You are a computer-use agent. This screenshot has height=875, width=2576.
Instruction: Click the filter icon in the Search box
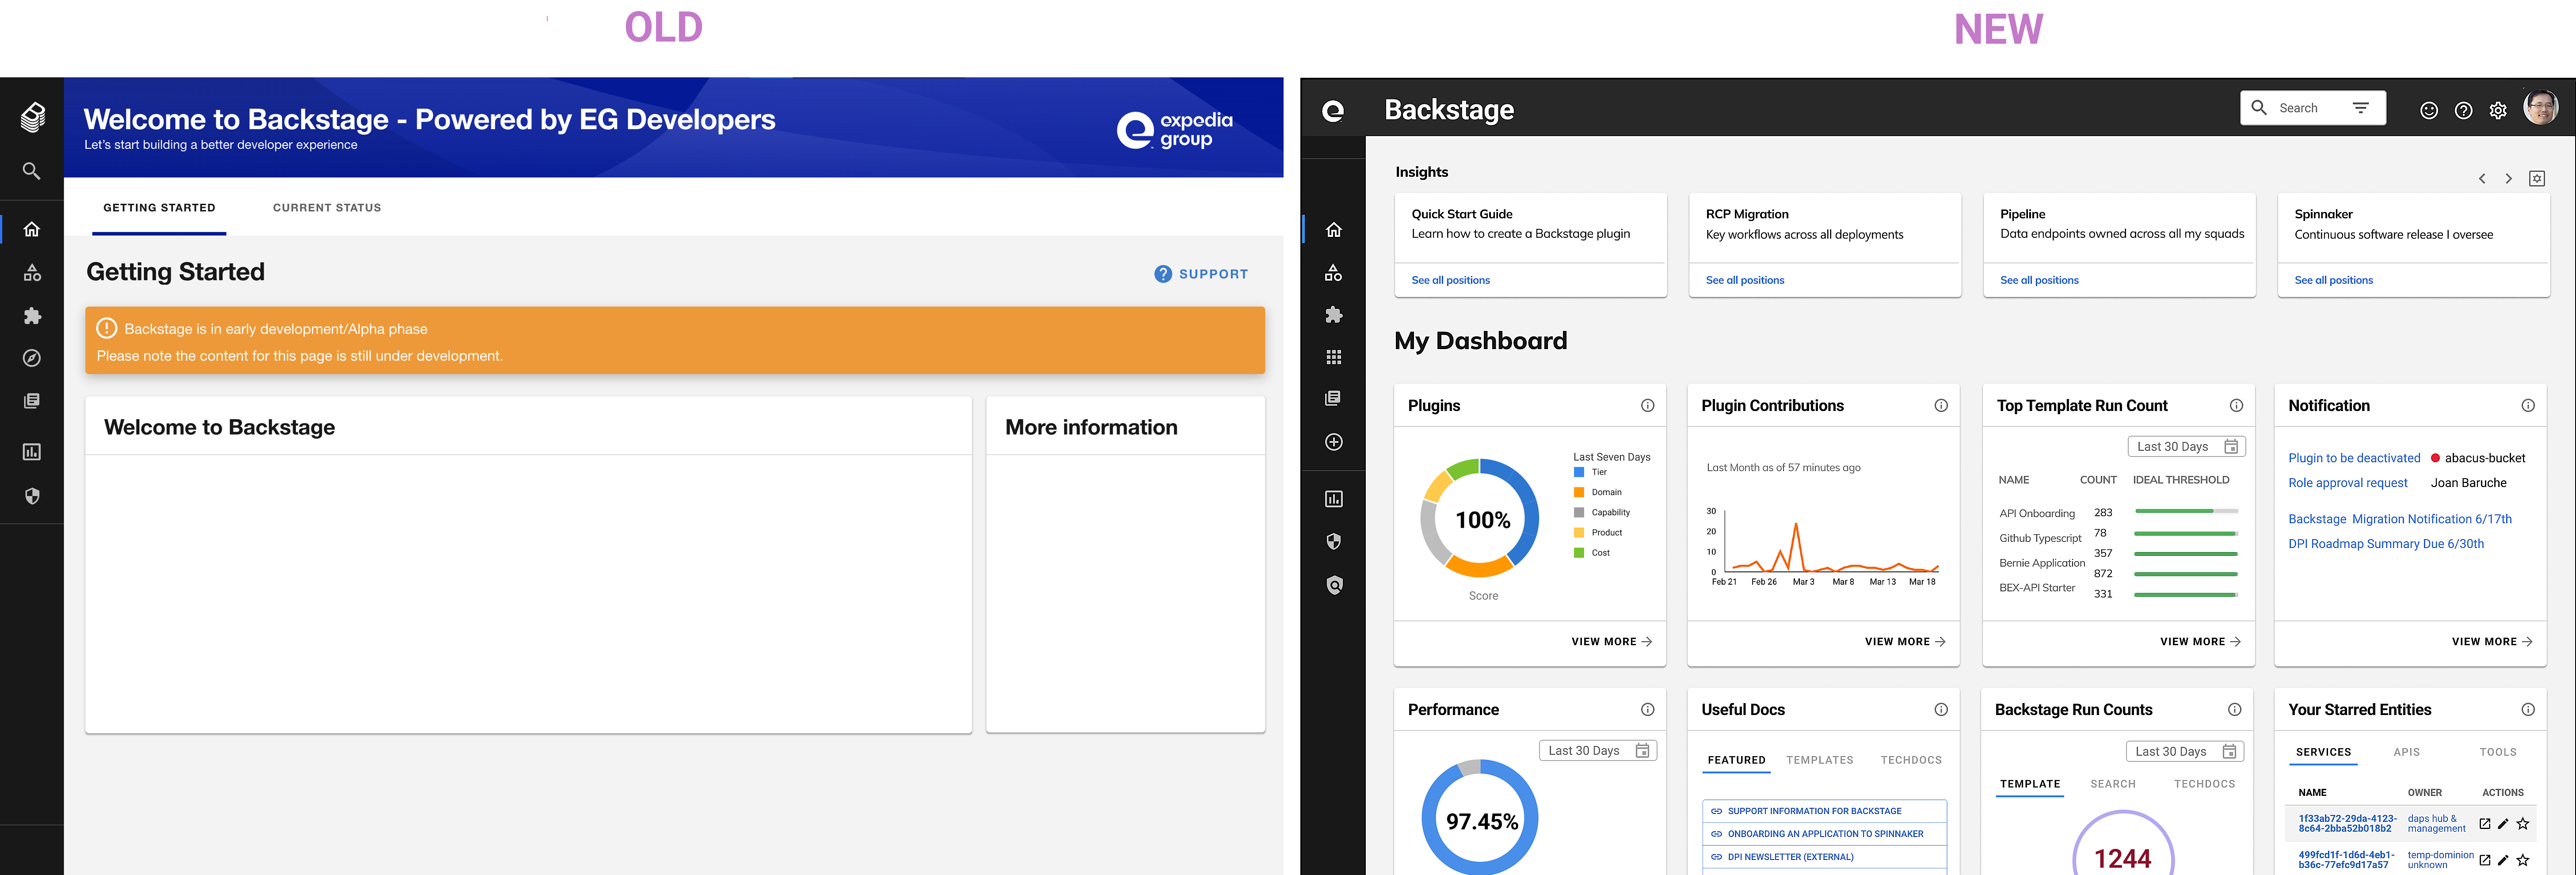pyautogui.click(x=2361, y=108)
